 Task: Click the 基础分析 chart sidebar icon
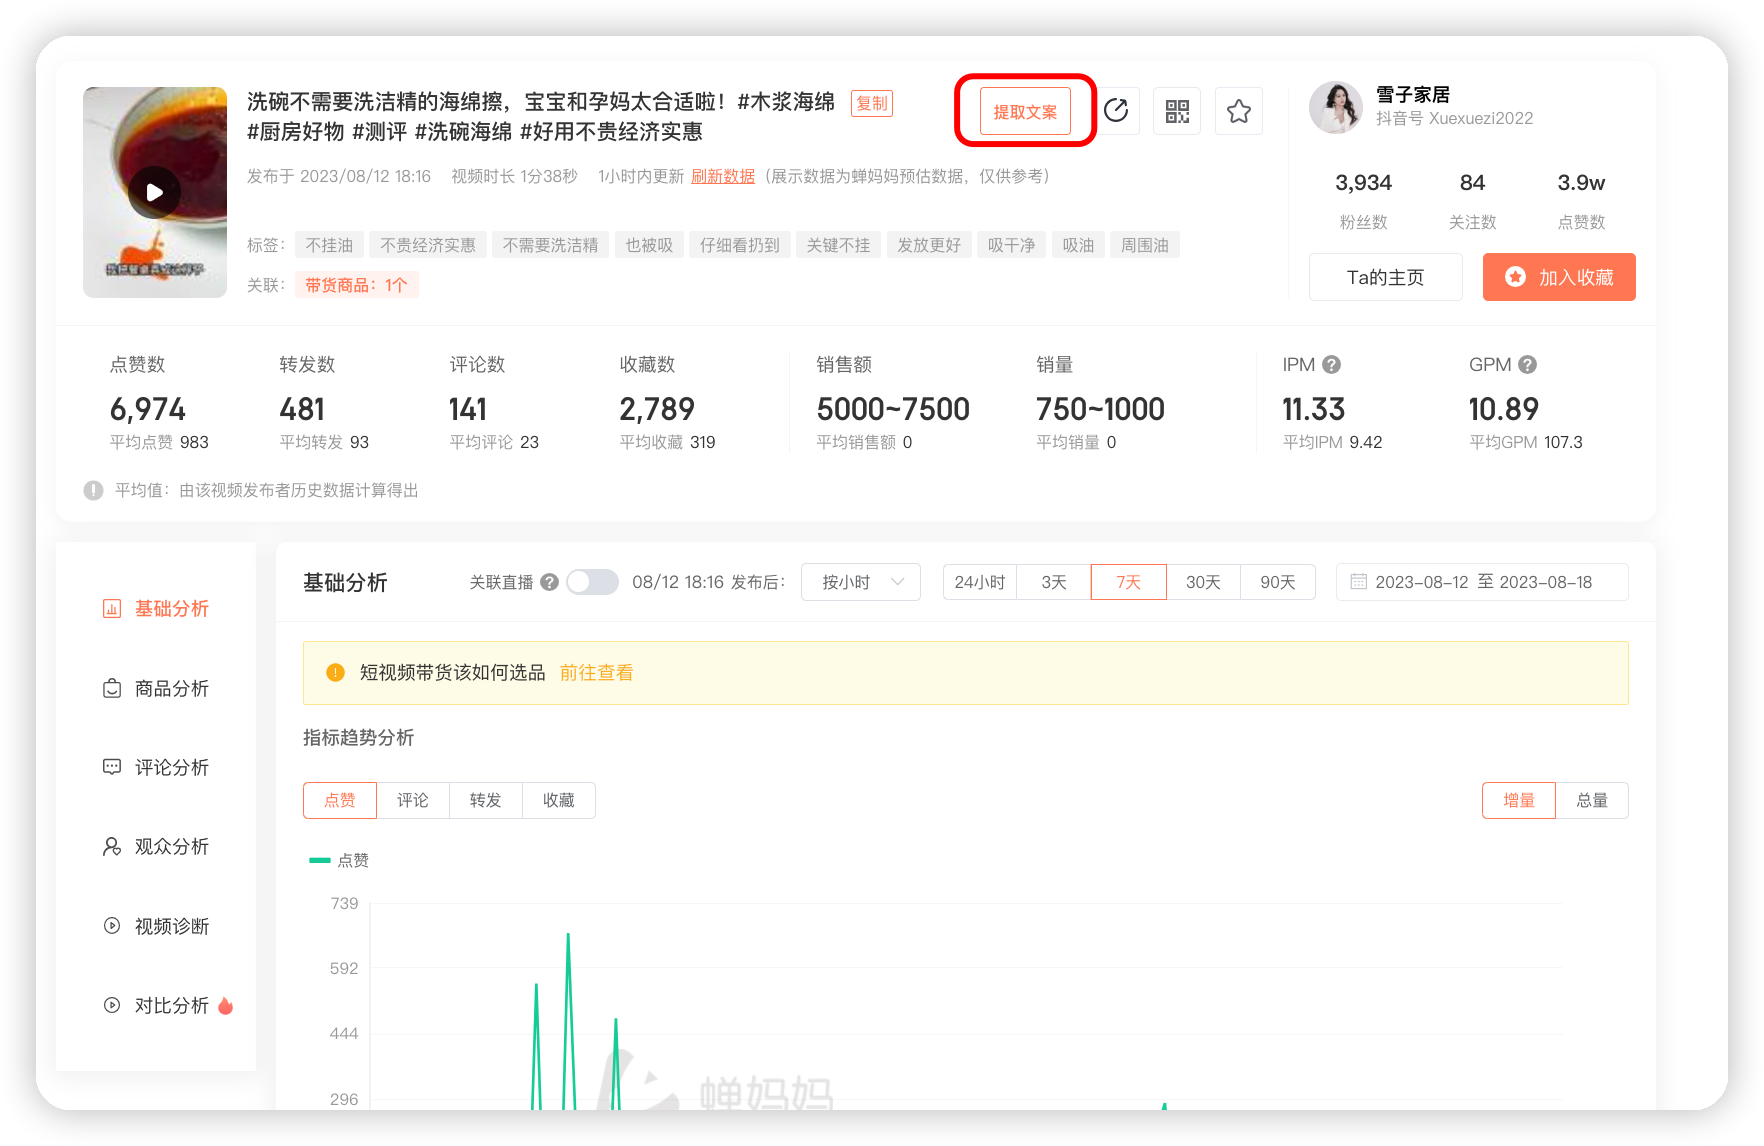(112, 609)
